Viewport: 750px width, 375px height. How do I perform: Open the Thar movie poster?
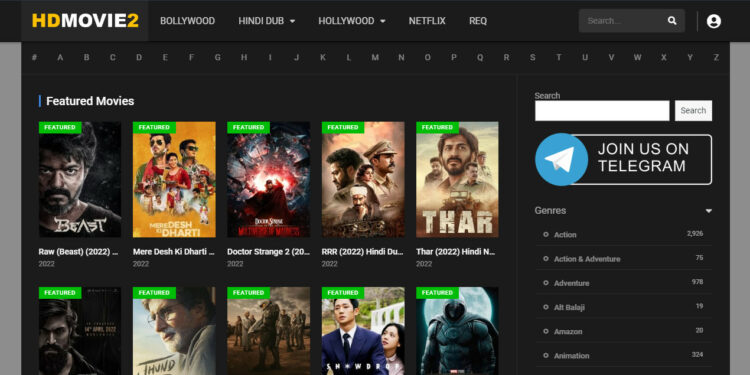click(457, 179)
